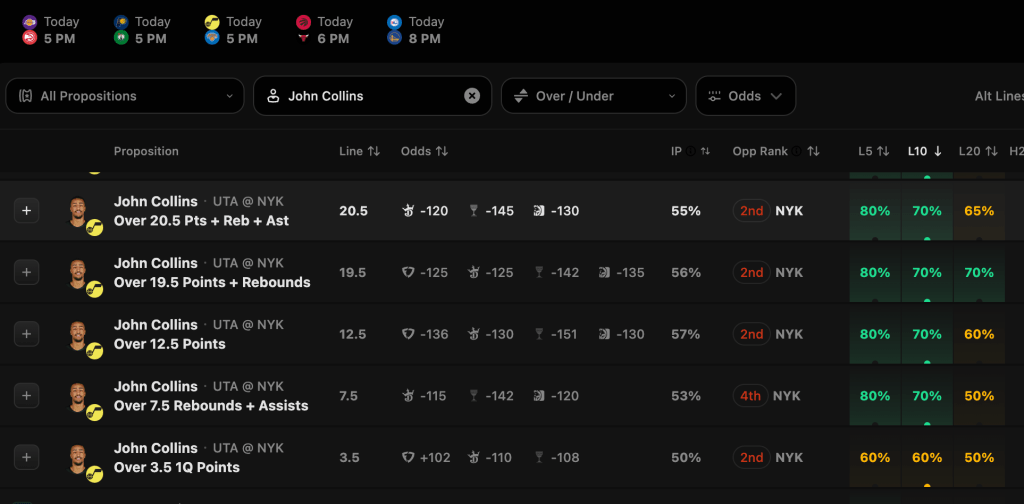
Task: Add Over 20.5 Pts + Reb + Ast prop
Action: tap(27, 211)
